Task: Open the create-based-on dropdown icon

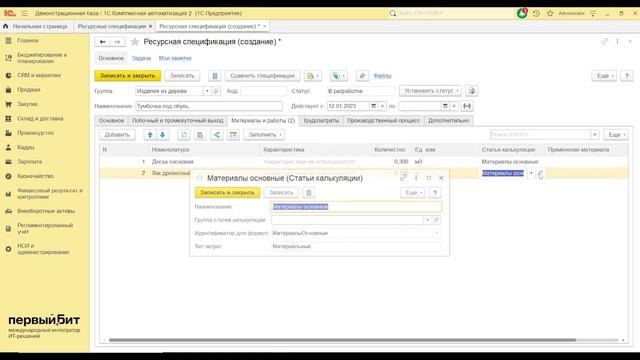Action: (313, 76)
